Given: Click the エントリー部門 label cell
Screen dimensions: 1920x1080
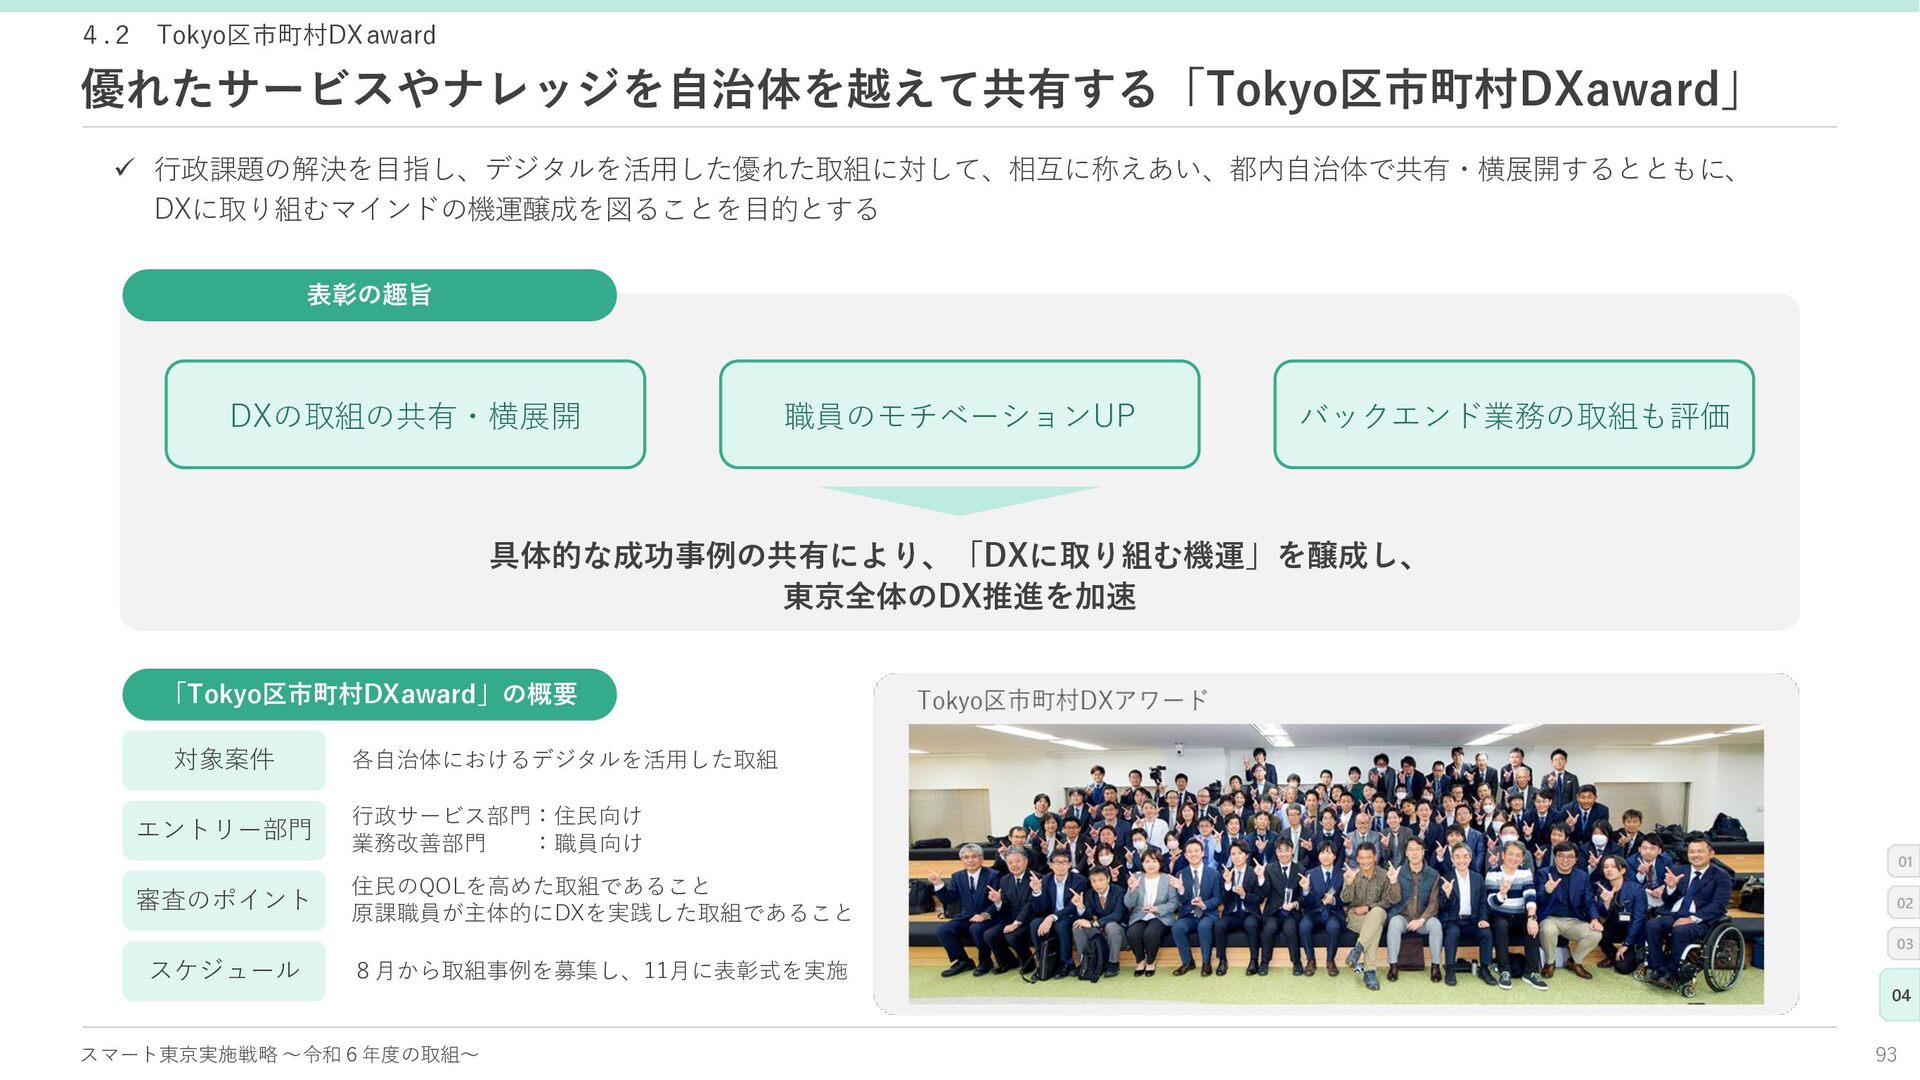Looking at the screenshot, I should pyautogui.click(x=224, y=830).
